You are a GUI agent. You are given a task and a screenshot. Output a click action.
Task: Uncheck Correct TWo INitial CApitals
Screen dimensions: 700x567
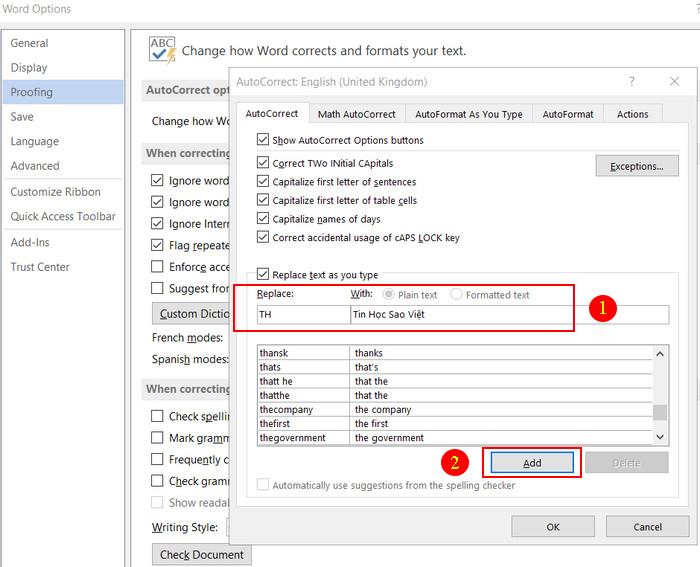[x=263, y=163]
